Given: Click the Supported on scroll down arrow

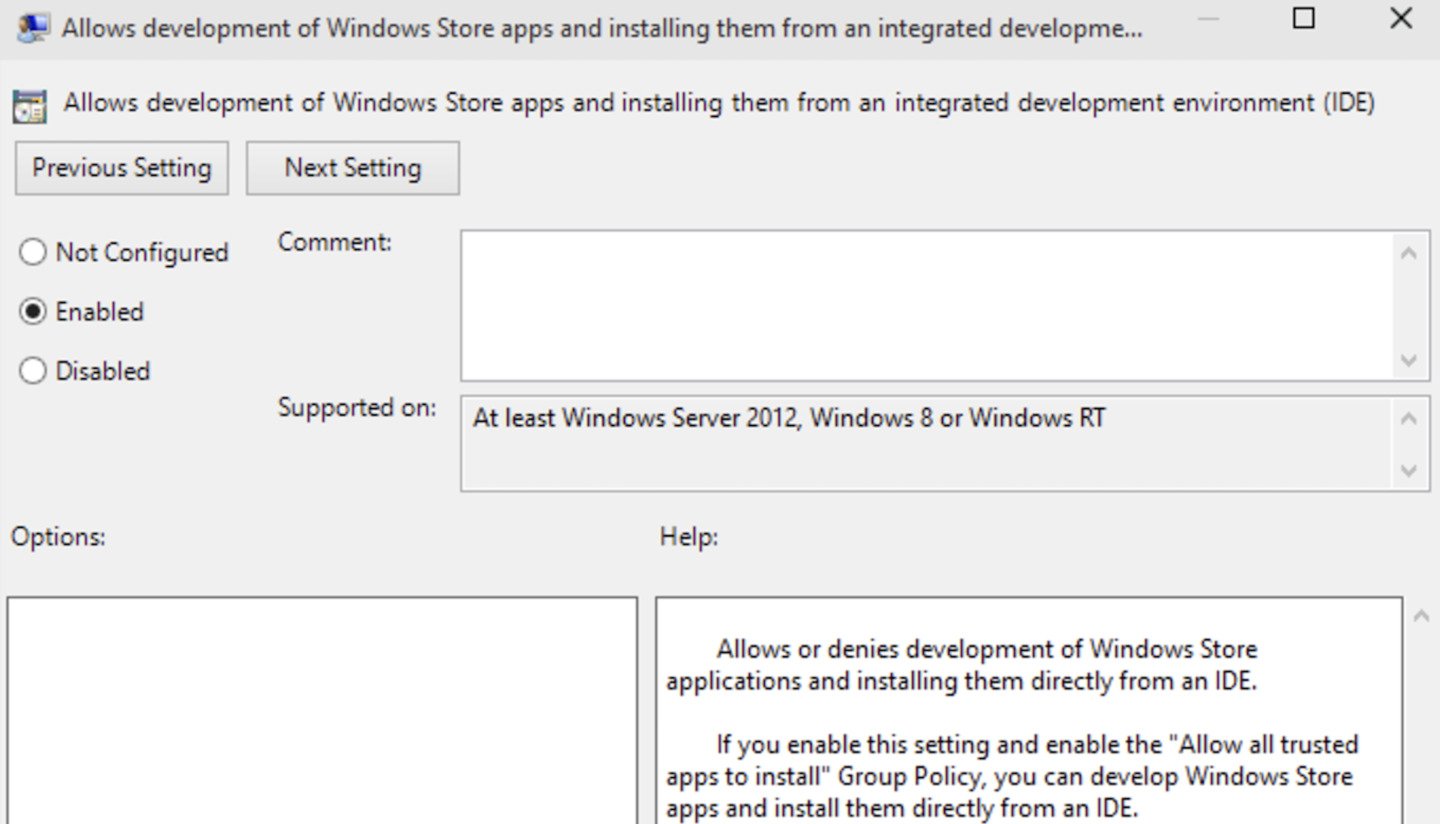Looking at the screenshot, I should click(x=1409, y=470).
